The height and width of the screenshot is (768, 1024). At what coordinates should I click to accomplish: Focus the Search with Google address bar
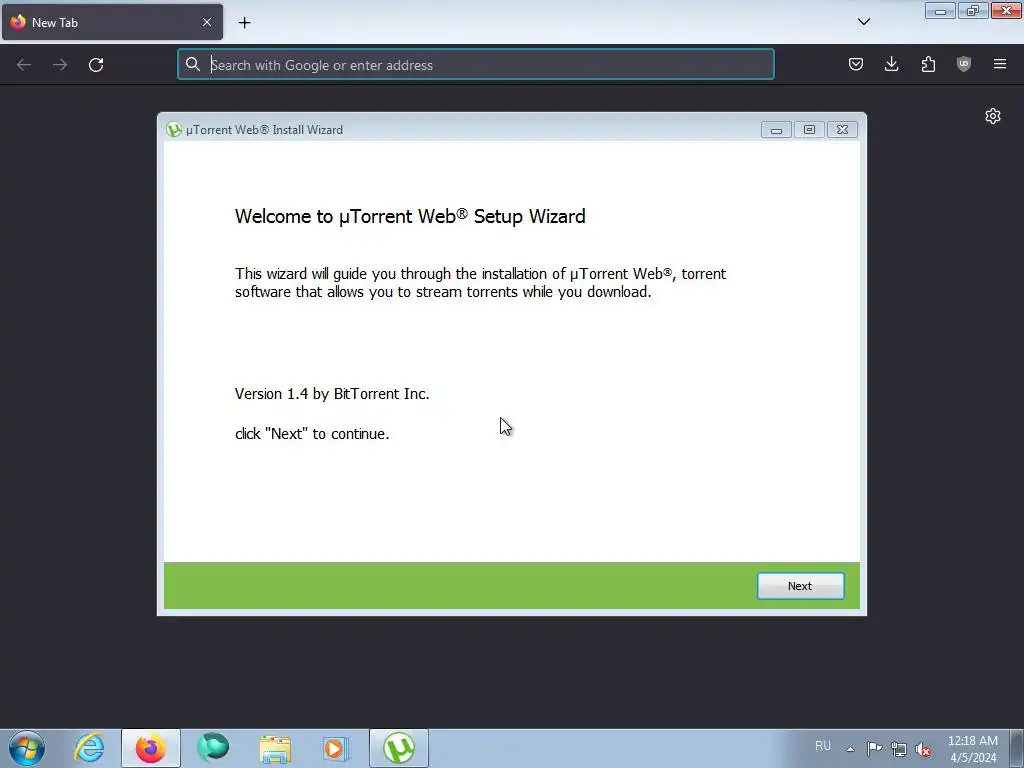[475, 65]
